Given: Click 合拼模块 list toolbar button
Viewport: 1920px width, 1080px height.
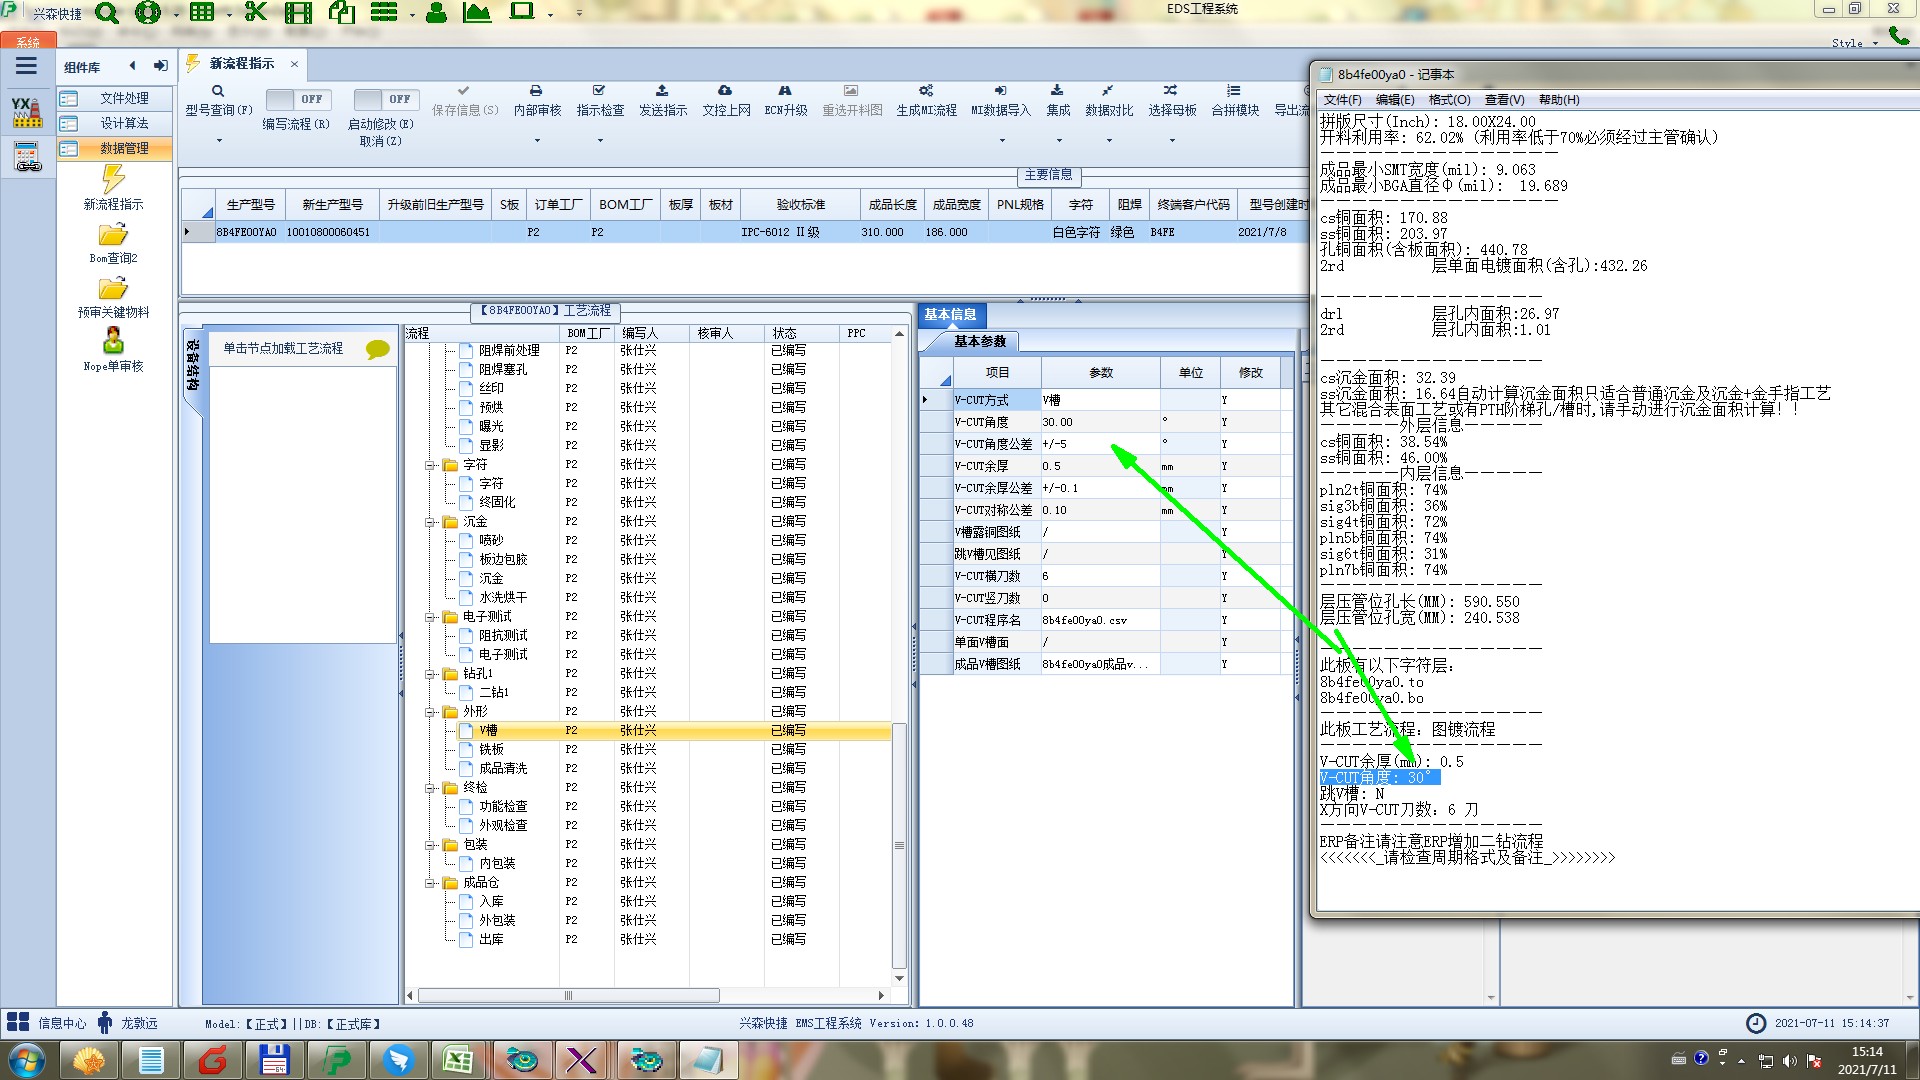Looking at the screenshot, I should pyautogui.click(x=1235, y=101).
